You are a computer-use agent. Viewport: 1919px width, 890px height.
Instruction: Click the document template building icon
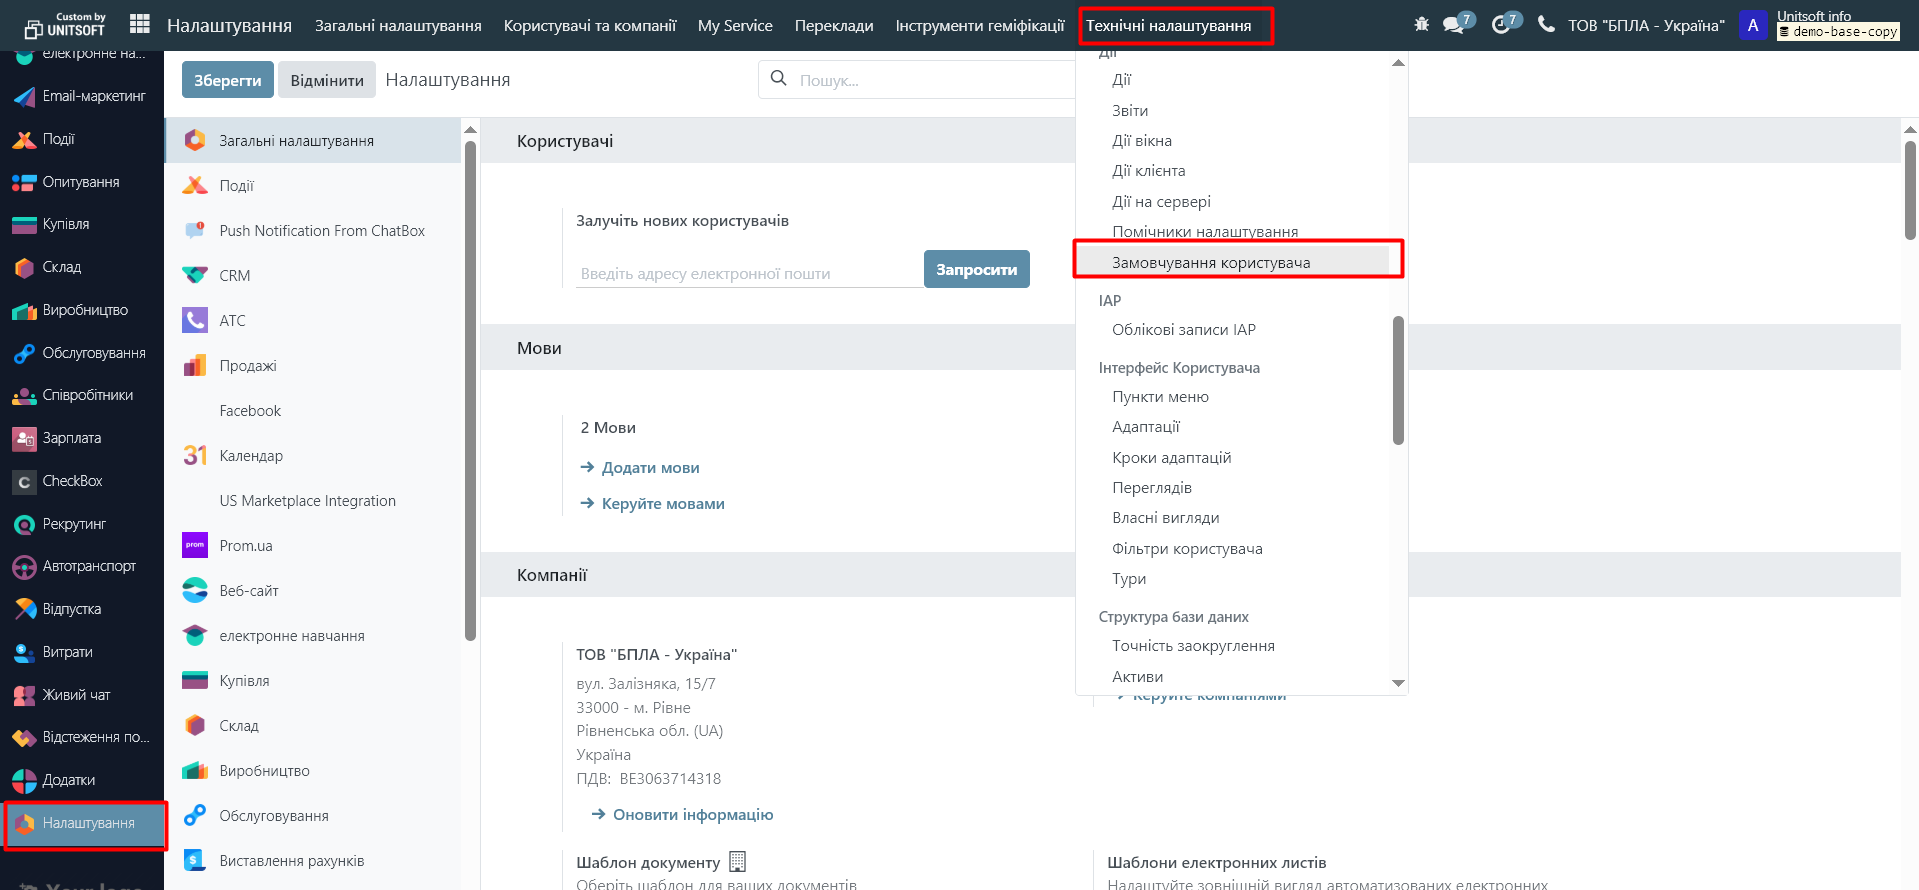738,861
